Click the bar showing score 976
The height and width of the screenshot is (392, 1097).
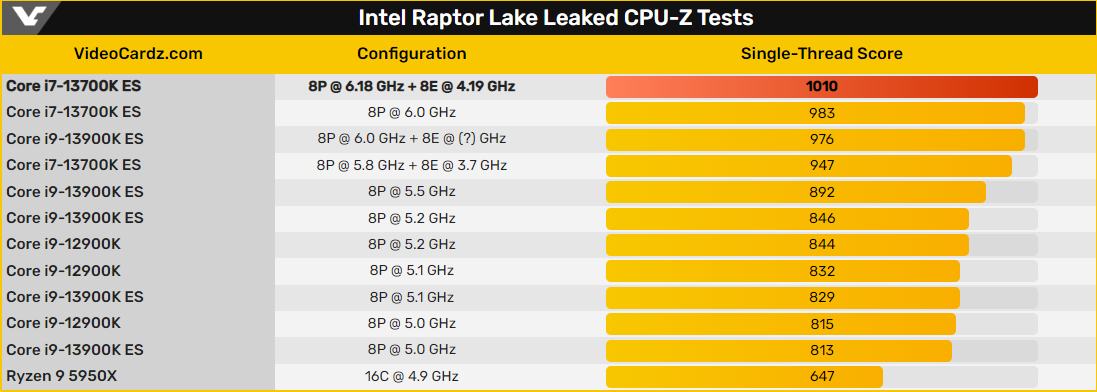(x=815, y=139)
